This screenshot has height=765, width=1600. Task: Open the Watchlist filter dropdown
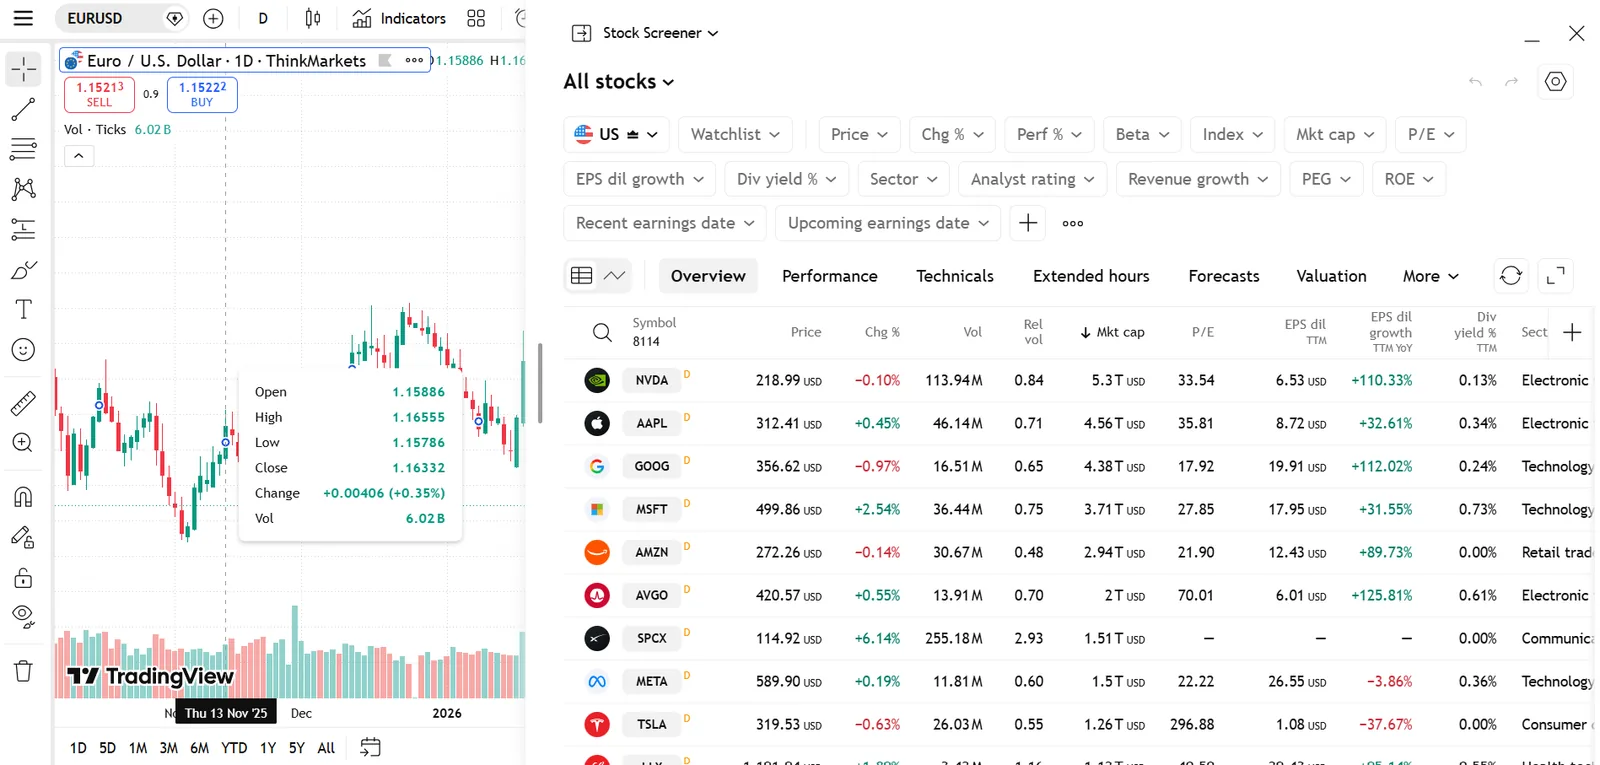735,134
